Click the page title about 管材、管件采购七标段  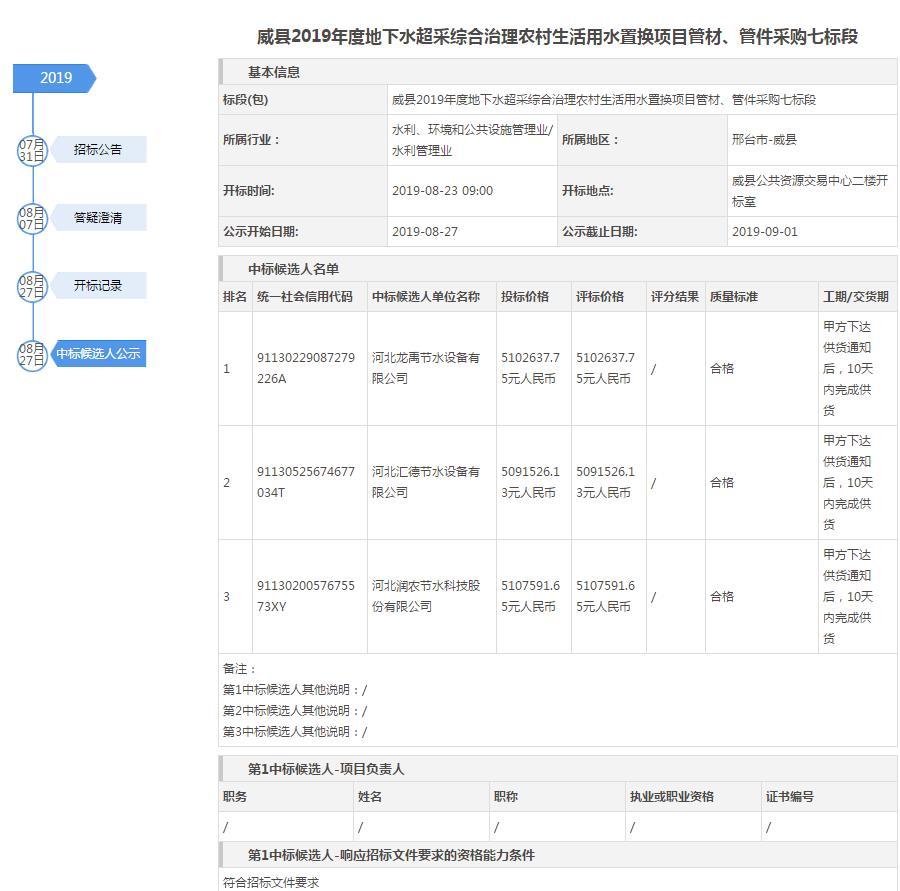(557, 37)
